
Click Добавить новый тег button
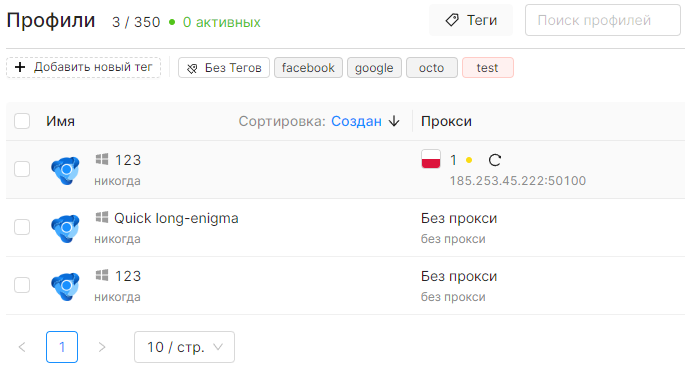(83, 67)
